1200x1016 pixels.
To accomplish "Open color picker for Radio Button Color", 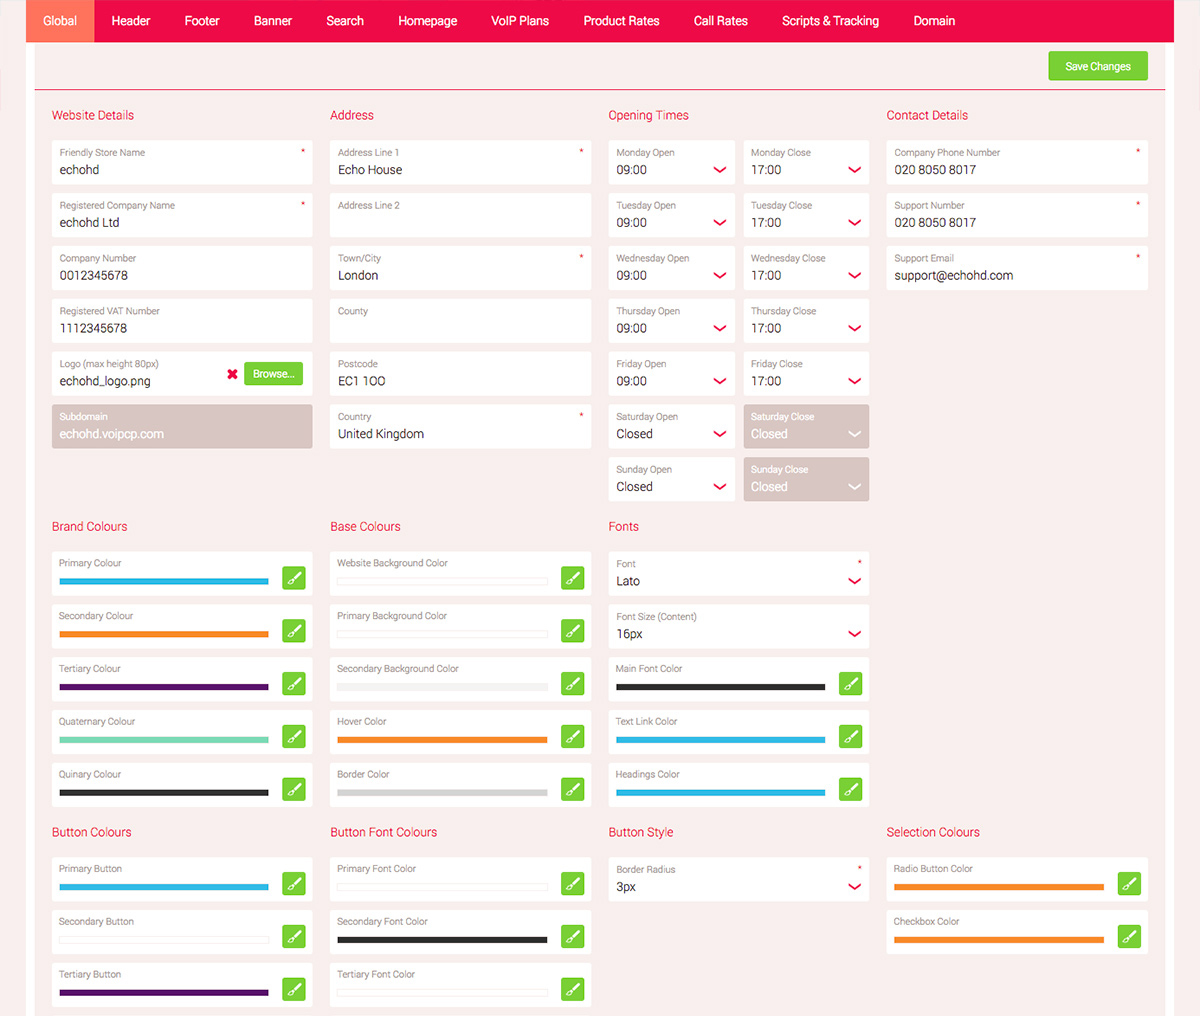I will click(1129, 884).
